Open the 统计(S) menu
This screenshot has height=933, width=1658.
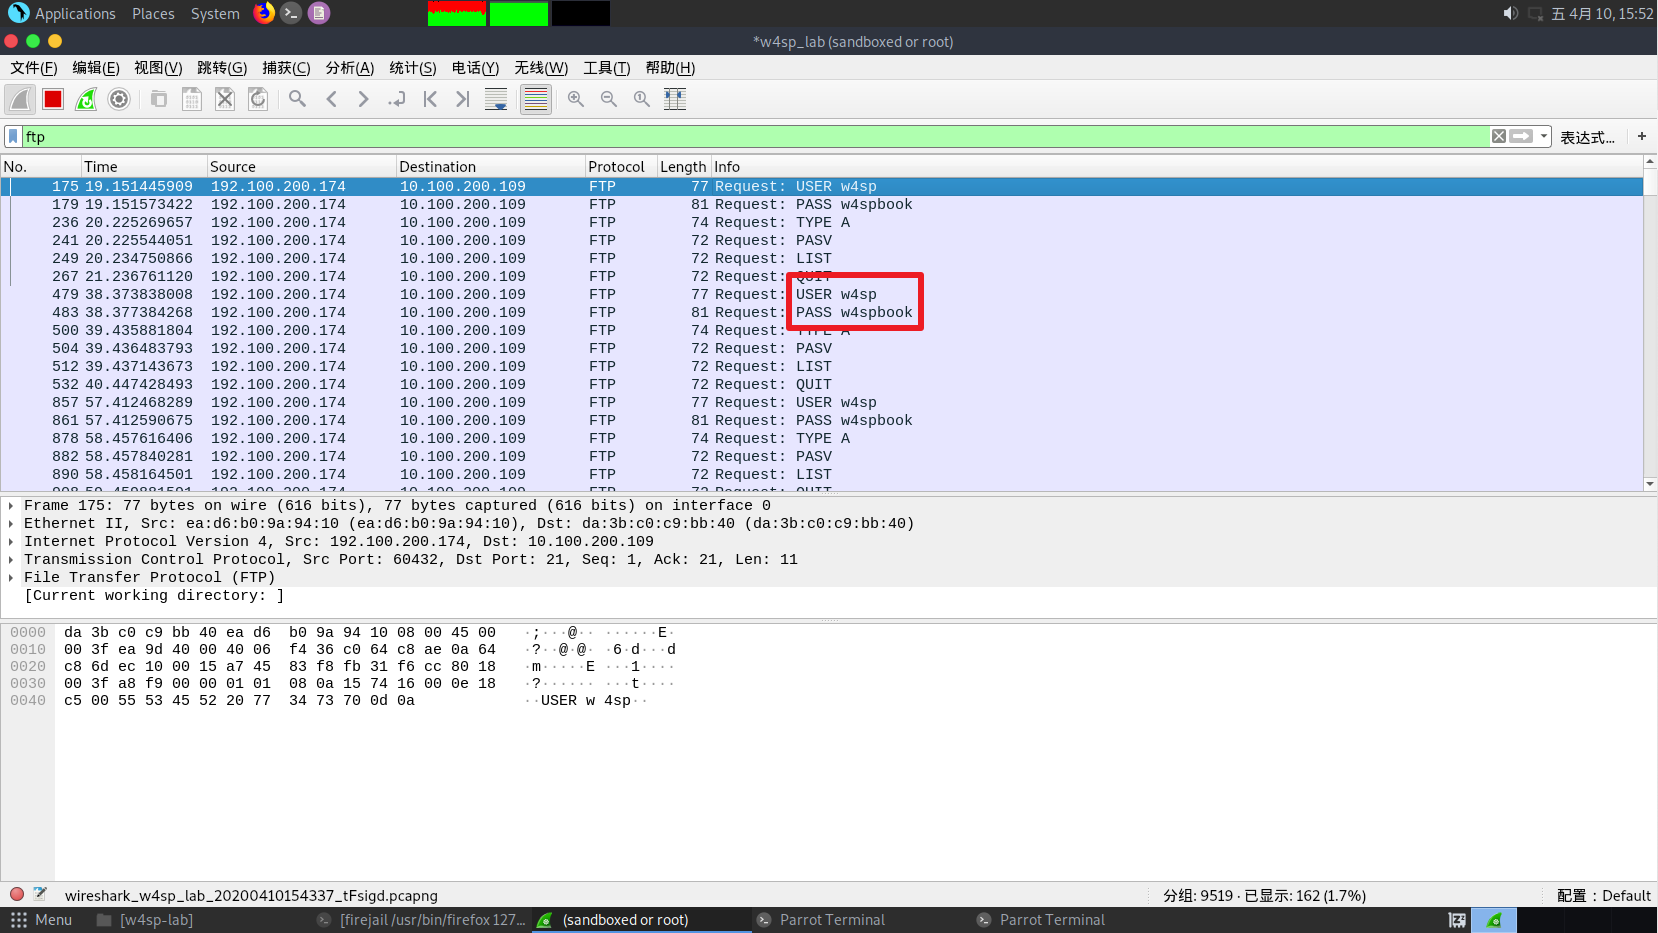click(x=413, y=68)
